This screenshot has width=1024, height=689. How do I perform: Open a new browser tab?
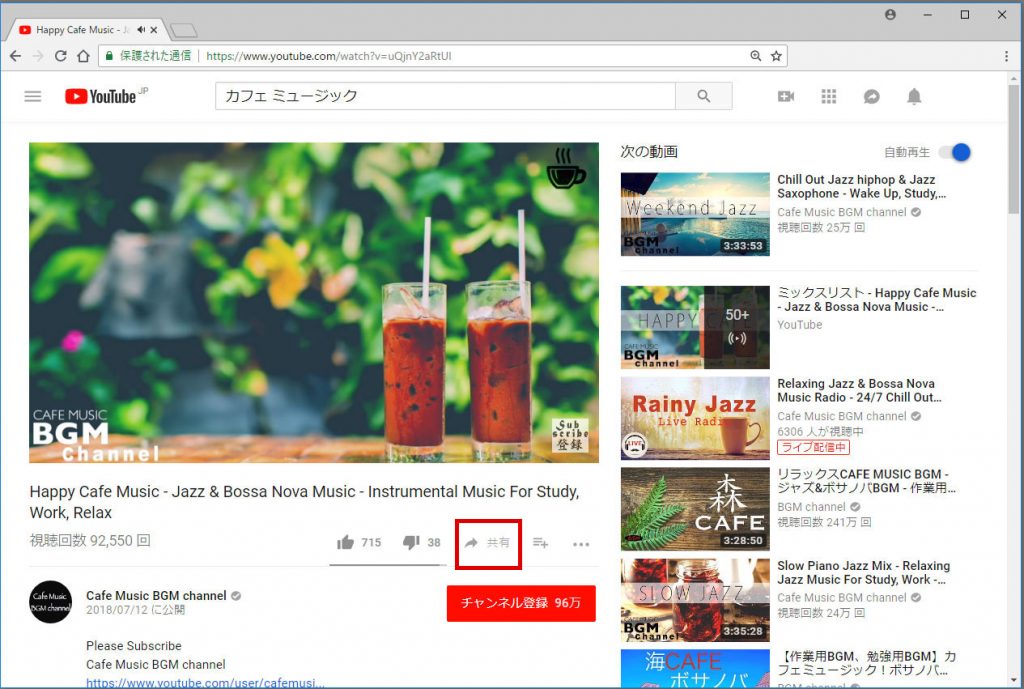point(184,30)
